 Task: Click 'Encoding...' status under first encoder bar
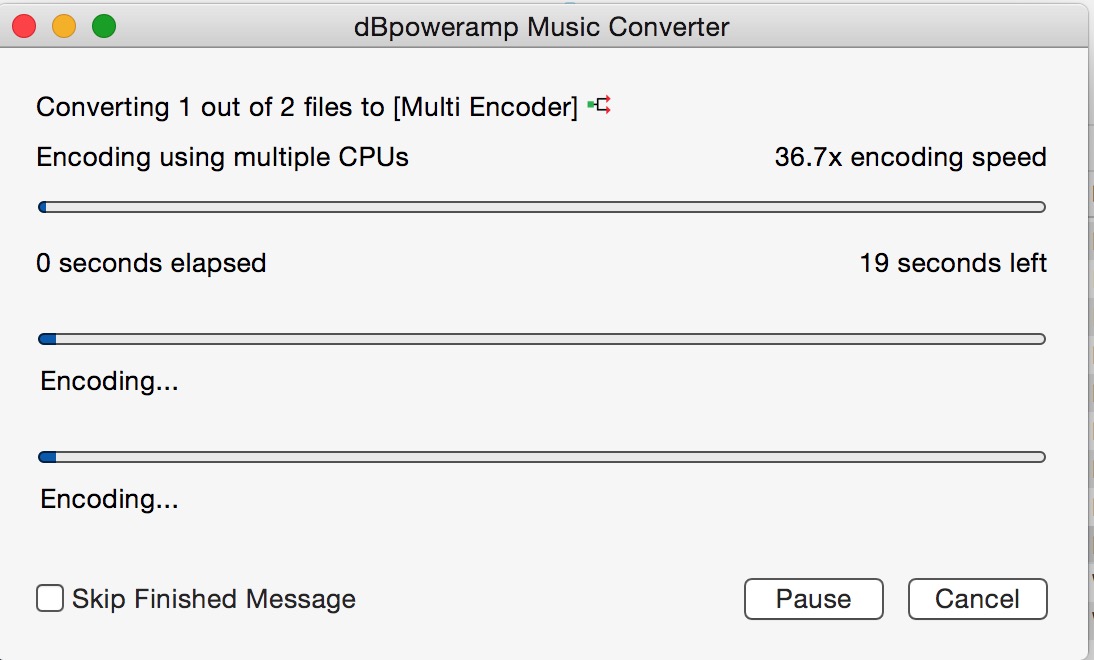[109, 381]
